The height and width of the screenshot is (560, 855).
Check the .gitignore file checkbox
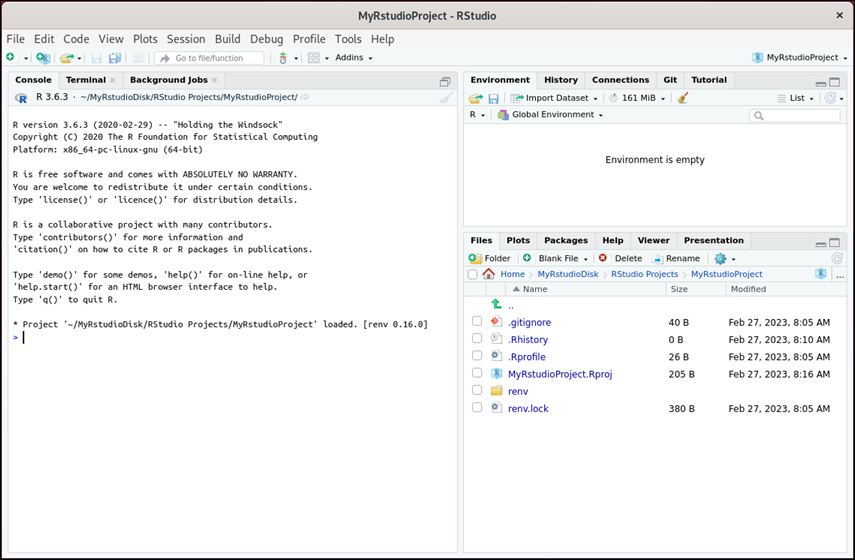477,321
